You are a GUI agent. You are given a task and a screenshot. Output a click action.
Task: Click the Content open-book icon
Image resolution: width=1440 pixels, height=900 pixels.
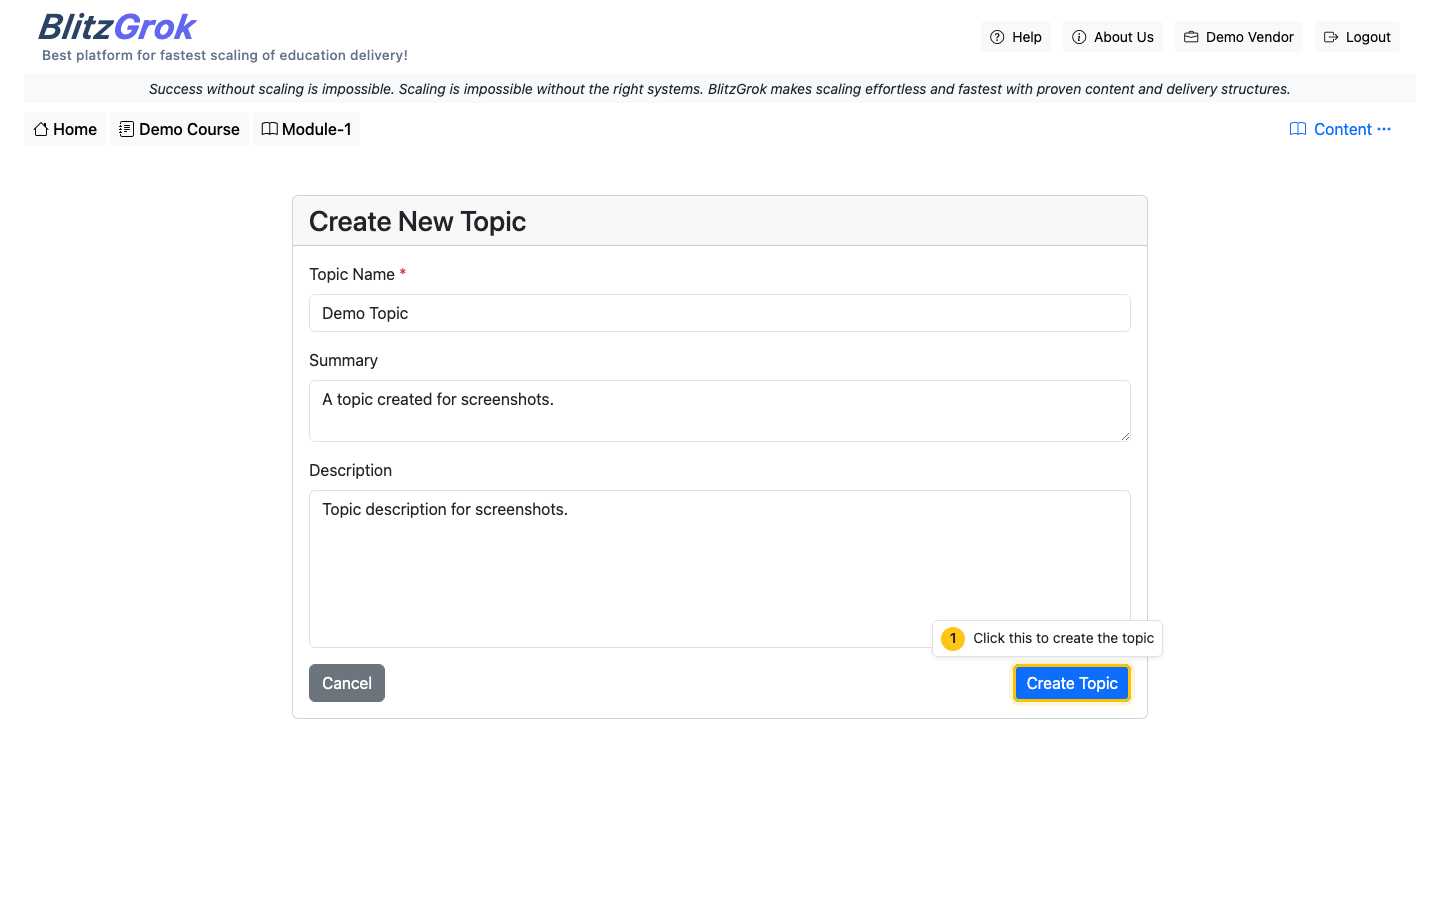coord(1297,129)
